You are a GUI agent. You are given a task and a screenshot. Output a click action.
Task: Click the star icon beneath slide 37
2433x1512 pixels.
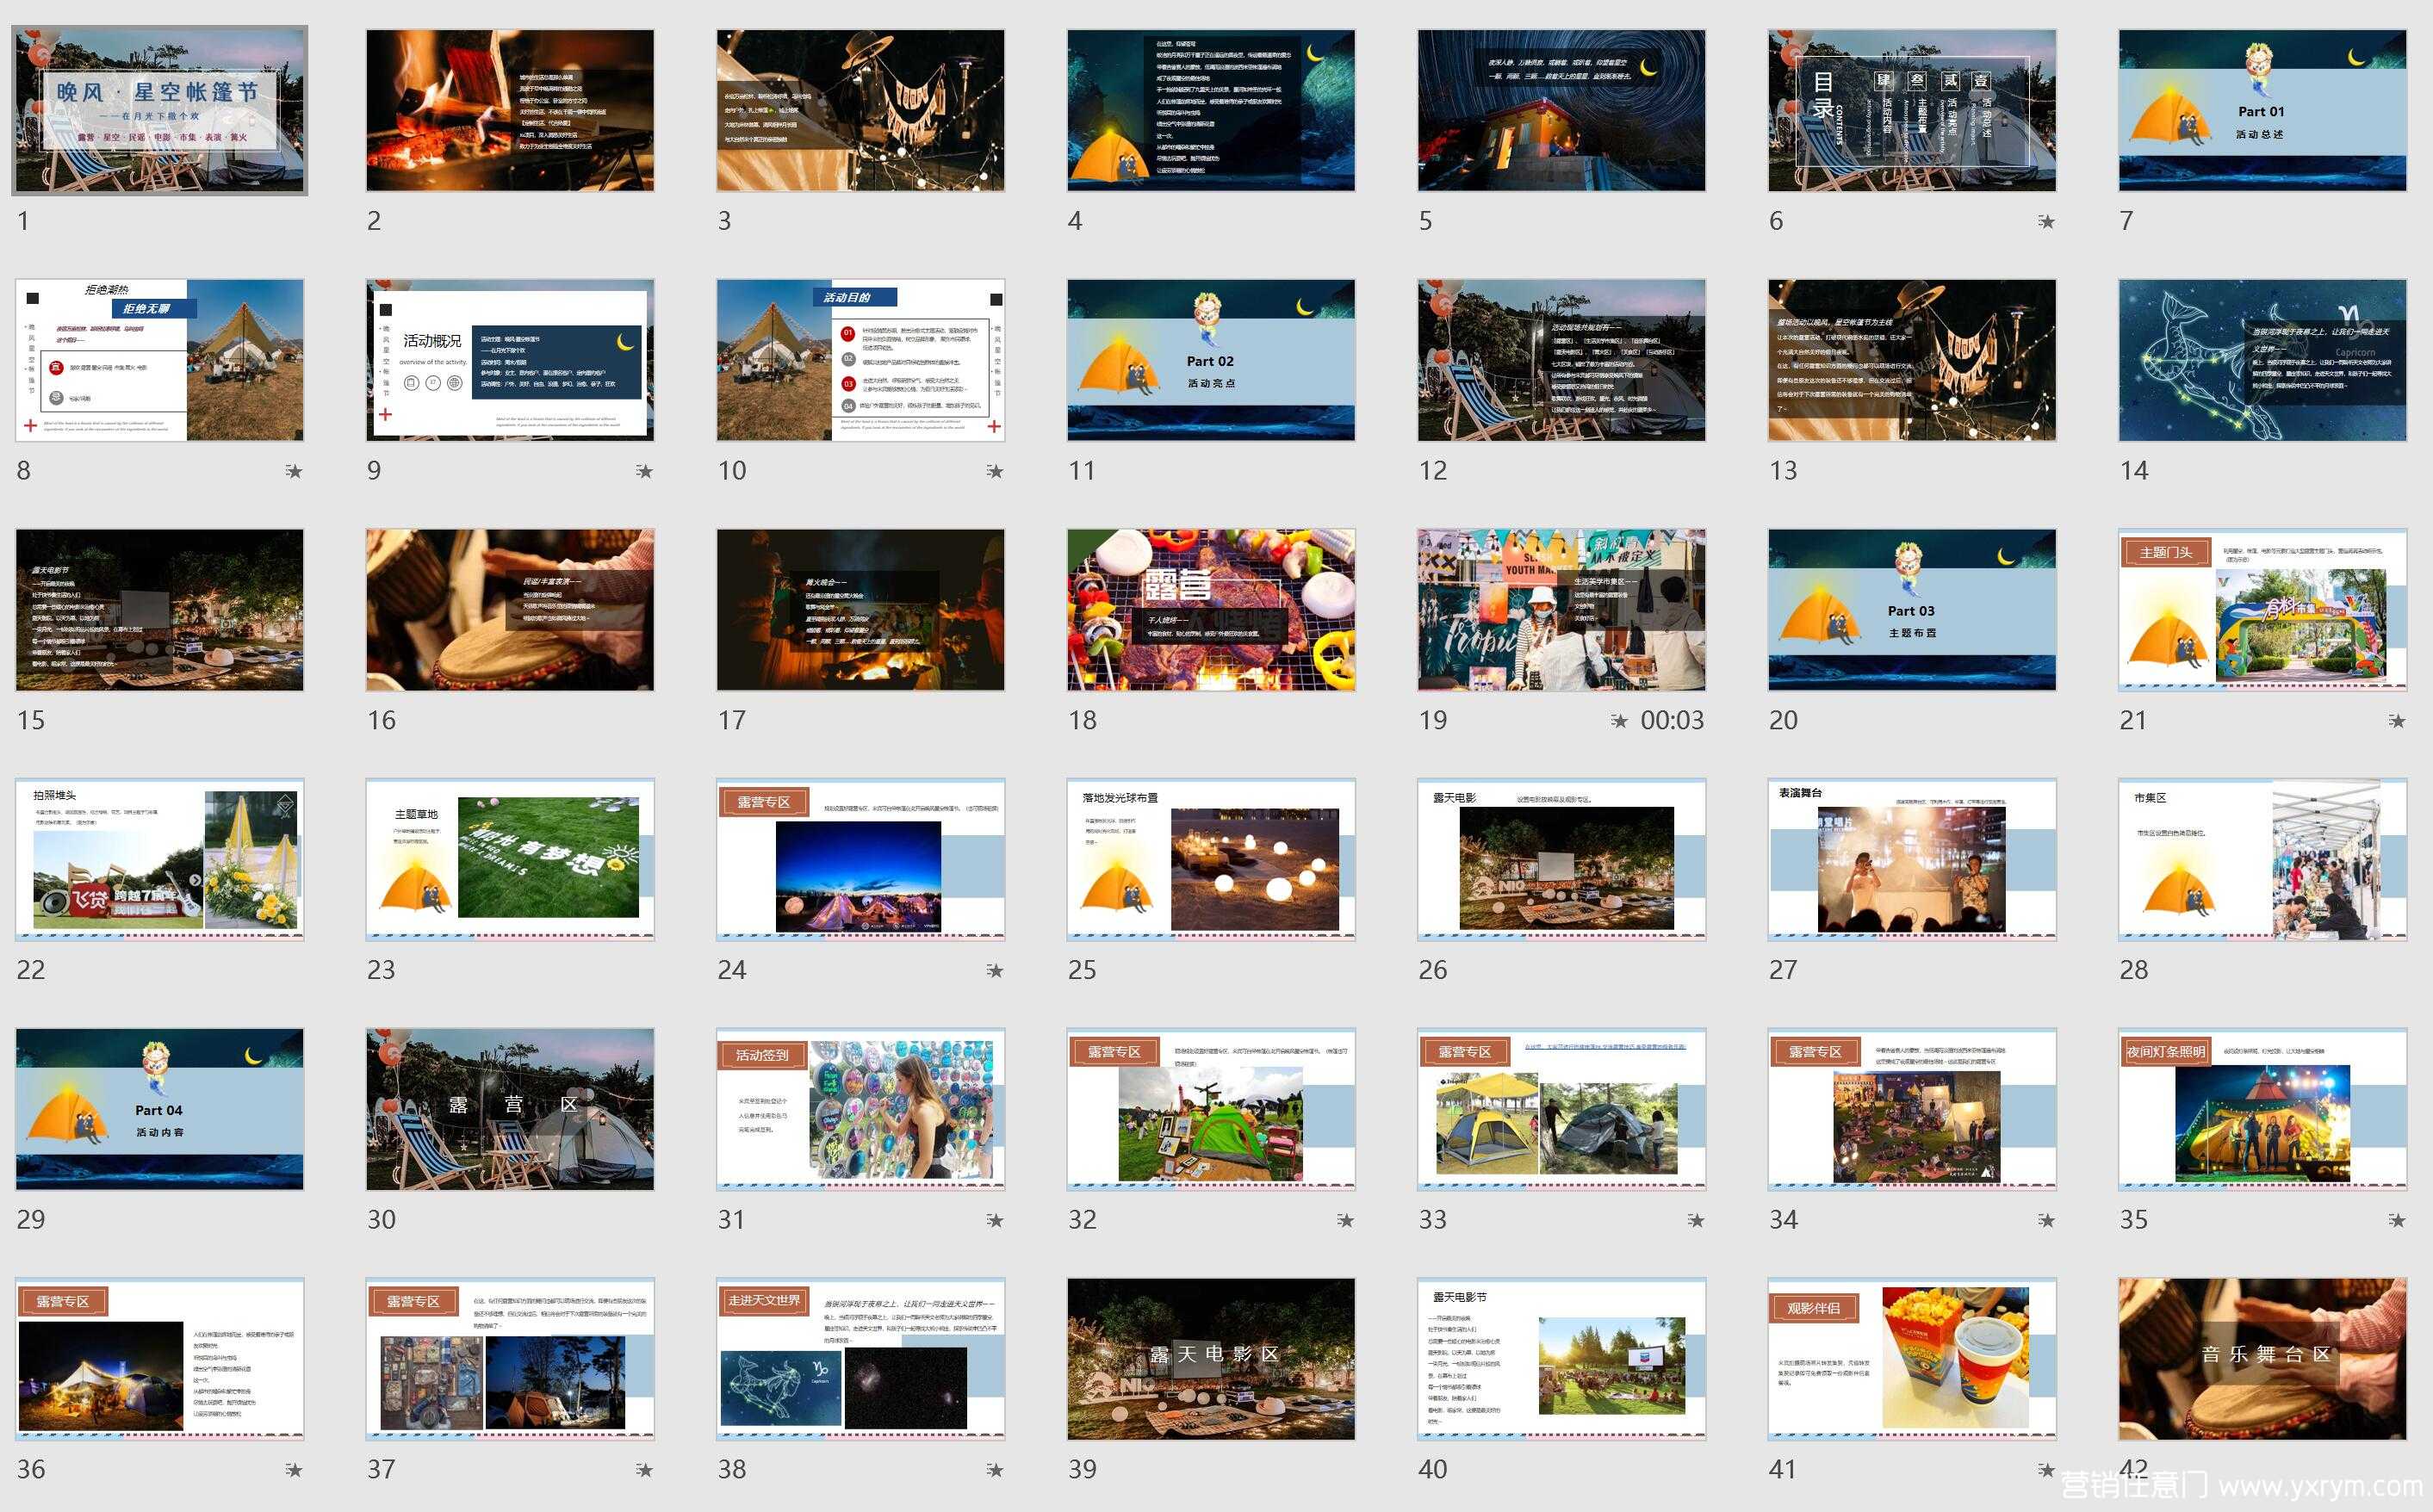click(x=644, y=1469)
